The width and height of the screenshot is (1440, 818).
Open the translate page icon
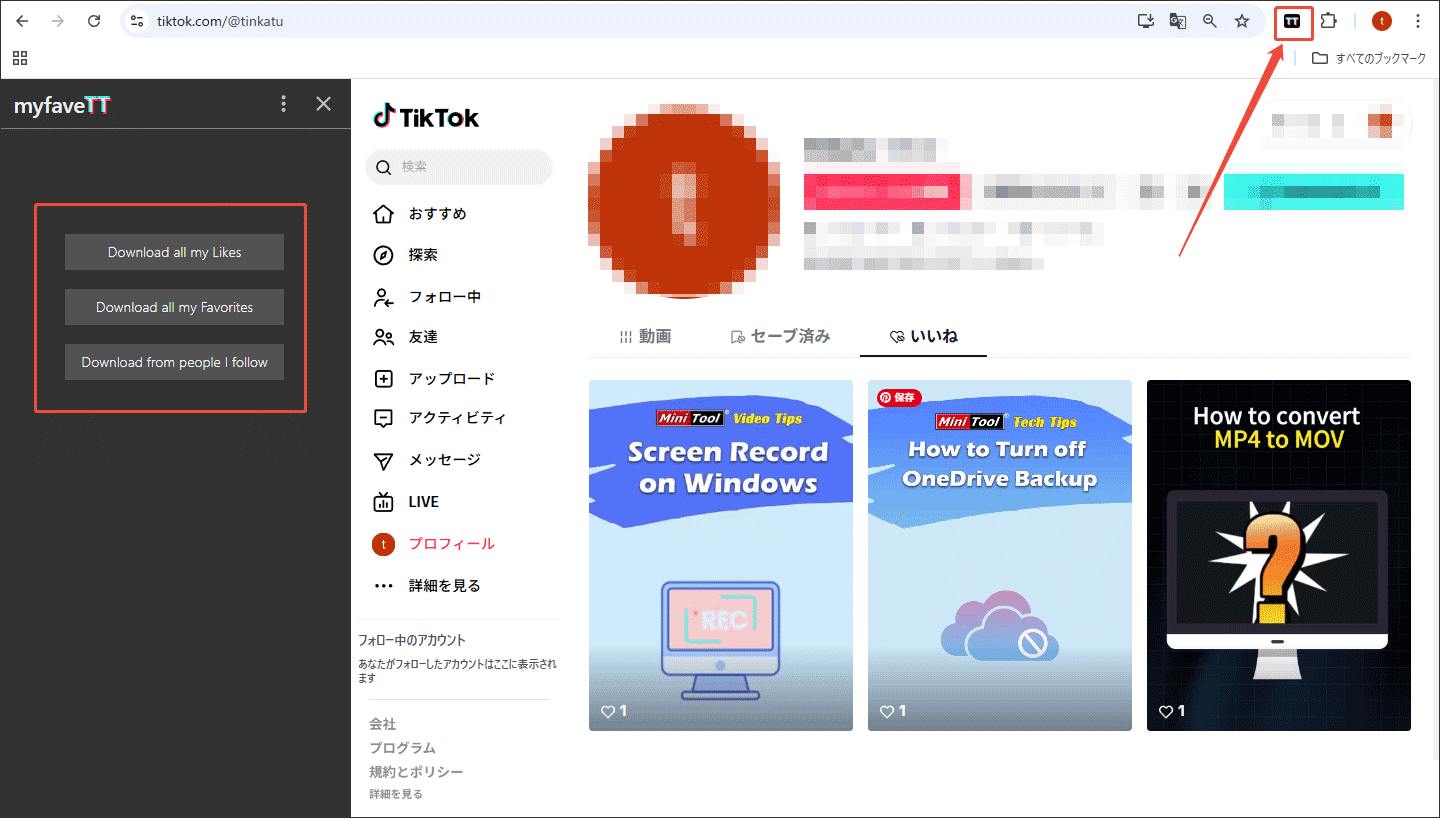1178,21
